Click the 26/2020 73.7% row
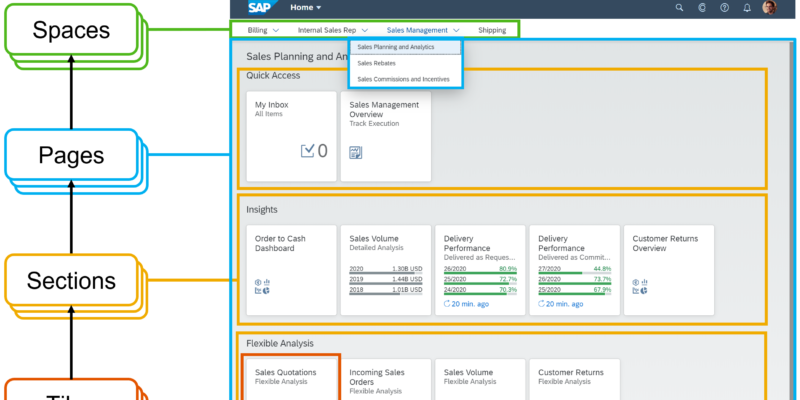This screenshot has height=400, width=800. tap(574, 280)
